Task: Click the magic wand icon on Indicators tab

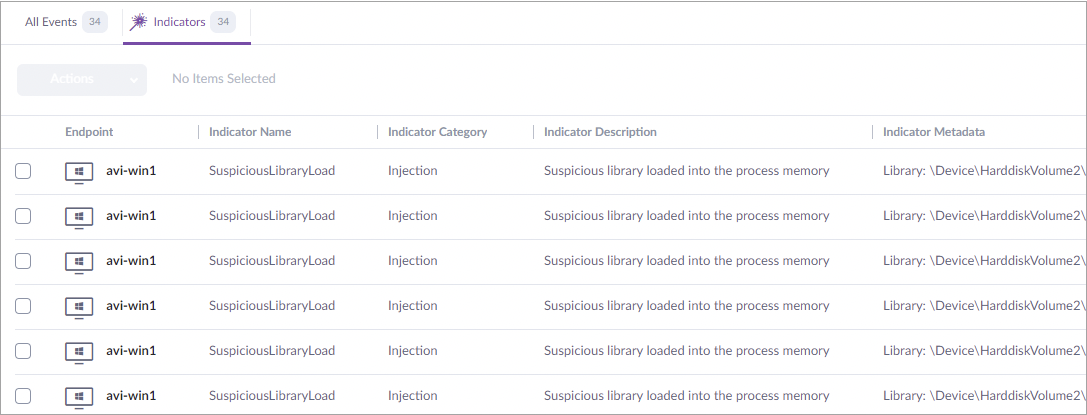Action: click(139, 22)
